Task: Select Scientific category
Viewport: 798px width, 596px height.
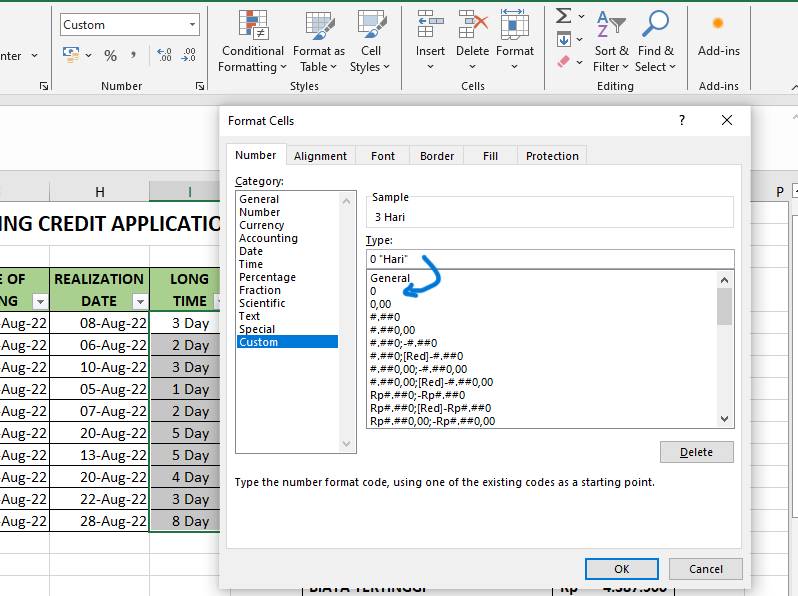Action: pyautogui.click(x=287, y=303)
